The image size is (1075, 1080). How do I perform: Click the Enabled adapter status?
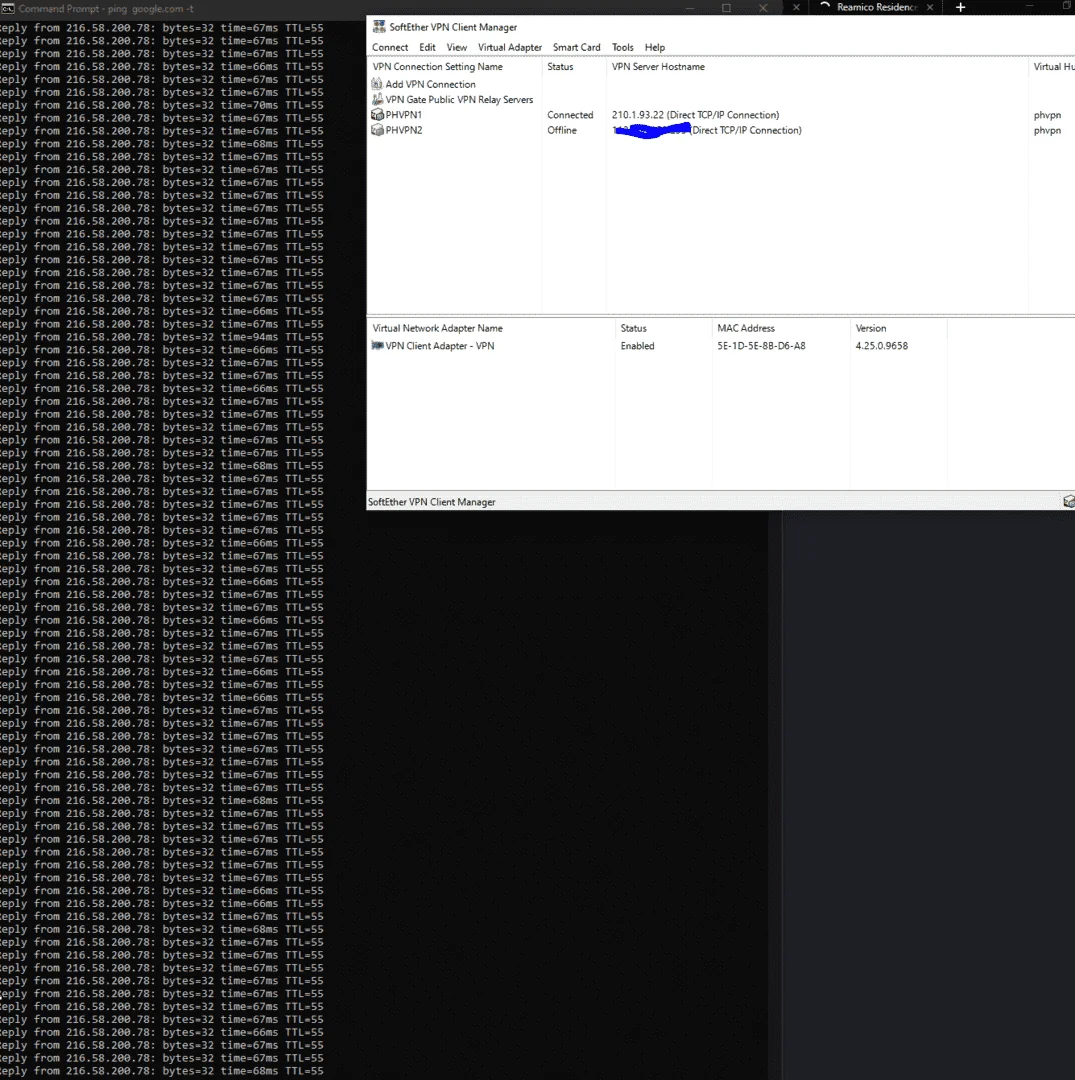(x=637, y=346)
